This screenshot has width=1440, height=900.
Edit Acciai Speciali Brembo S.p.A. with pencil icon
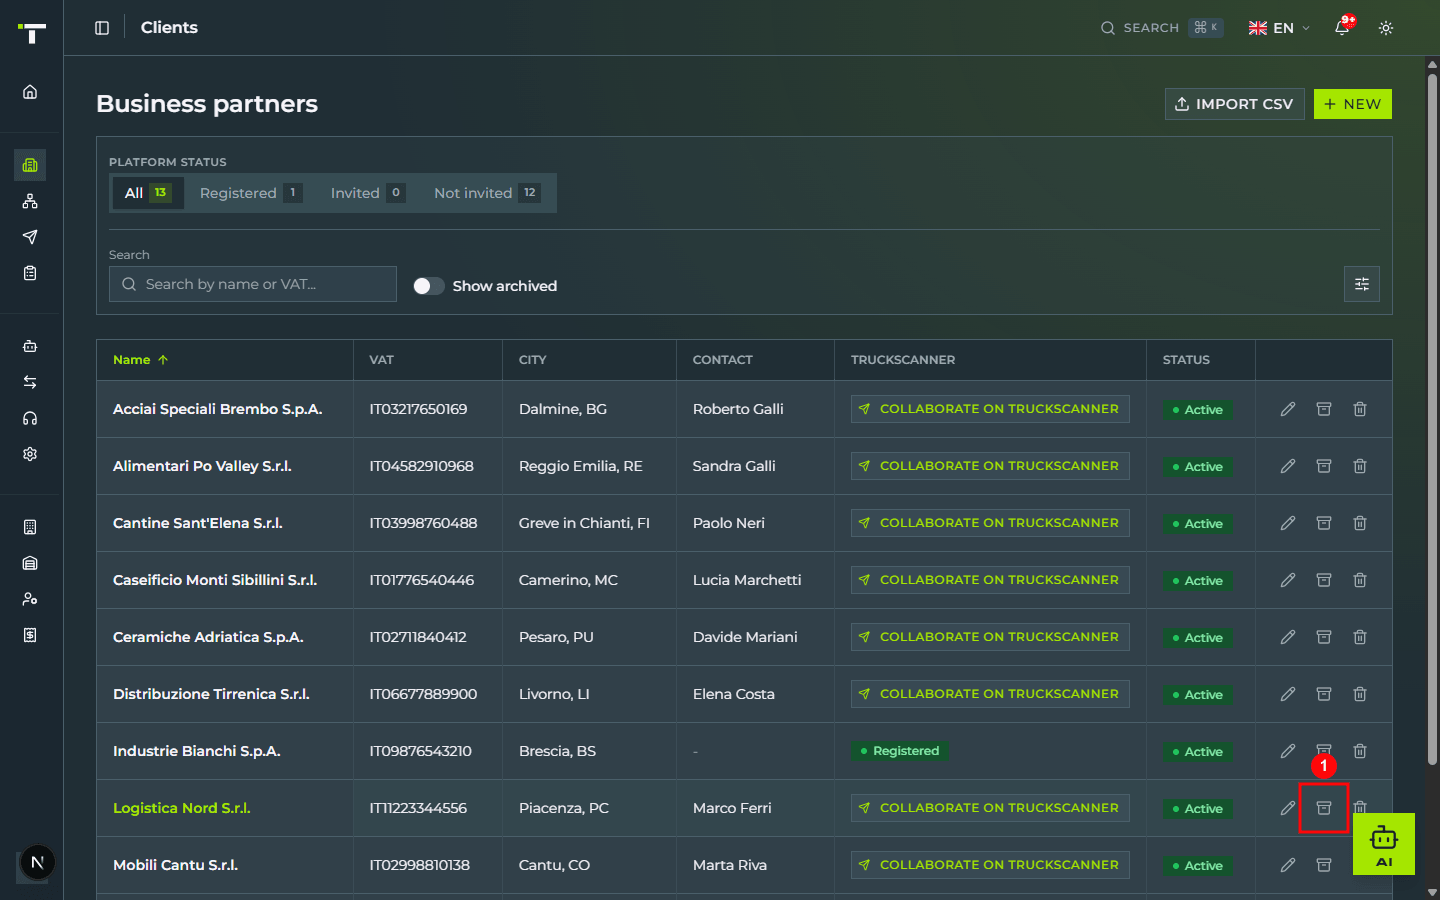coord(1288,409)
